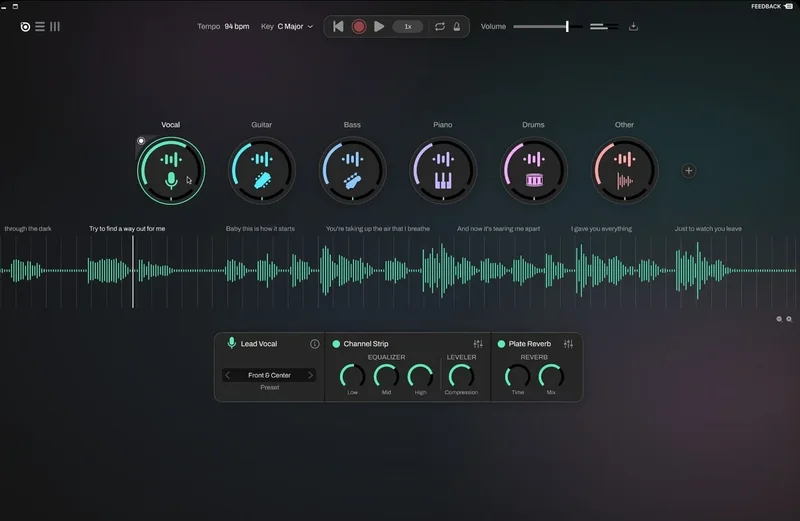Jump to lyric 'I gave you everything'
Viewport: 800px width, 521px height.
[x=601, y=229]
